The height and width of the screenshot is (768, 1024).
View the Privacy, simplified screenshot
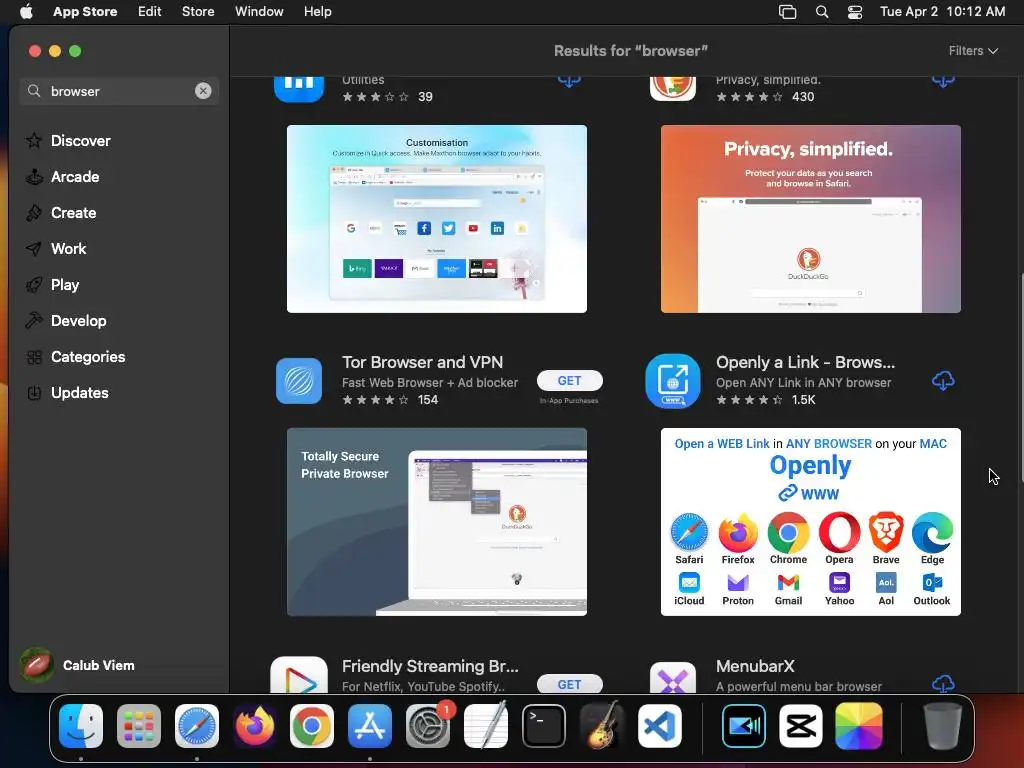pos(810,219)
